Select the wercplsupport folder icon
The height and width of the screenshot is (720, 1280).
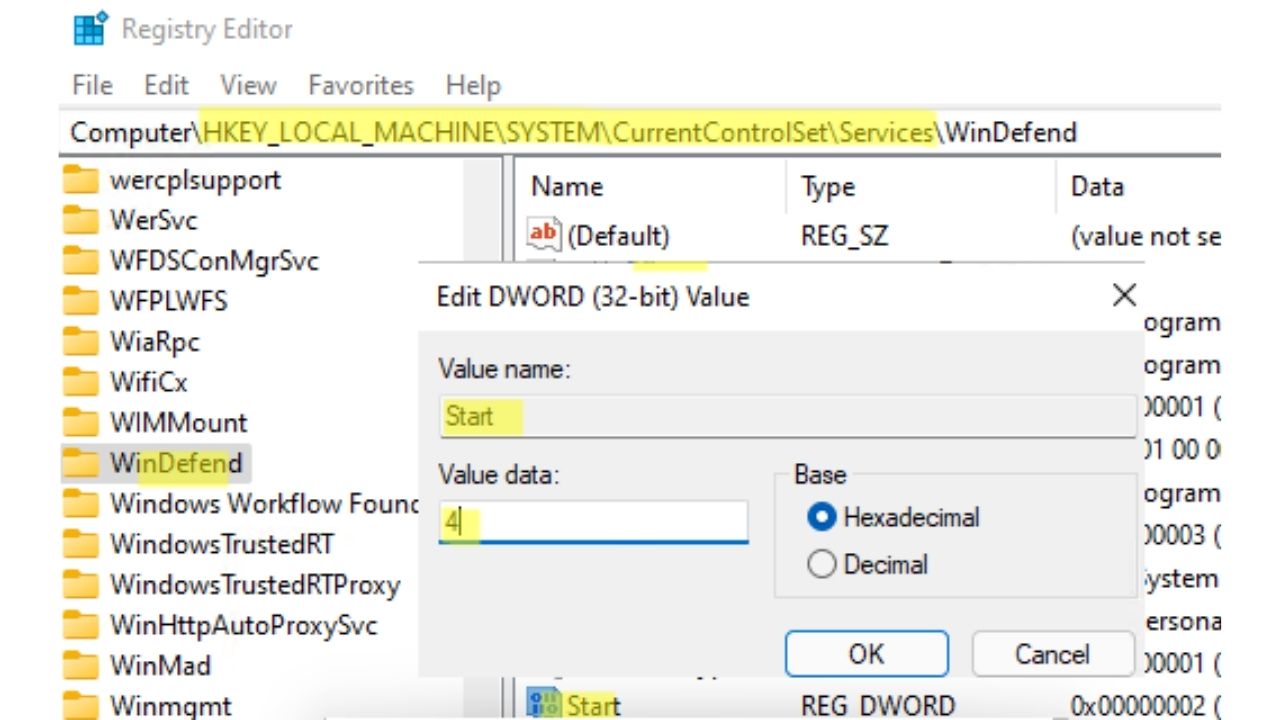point(80,181)
